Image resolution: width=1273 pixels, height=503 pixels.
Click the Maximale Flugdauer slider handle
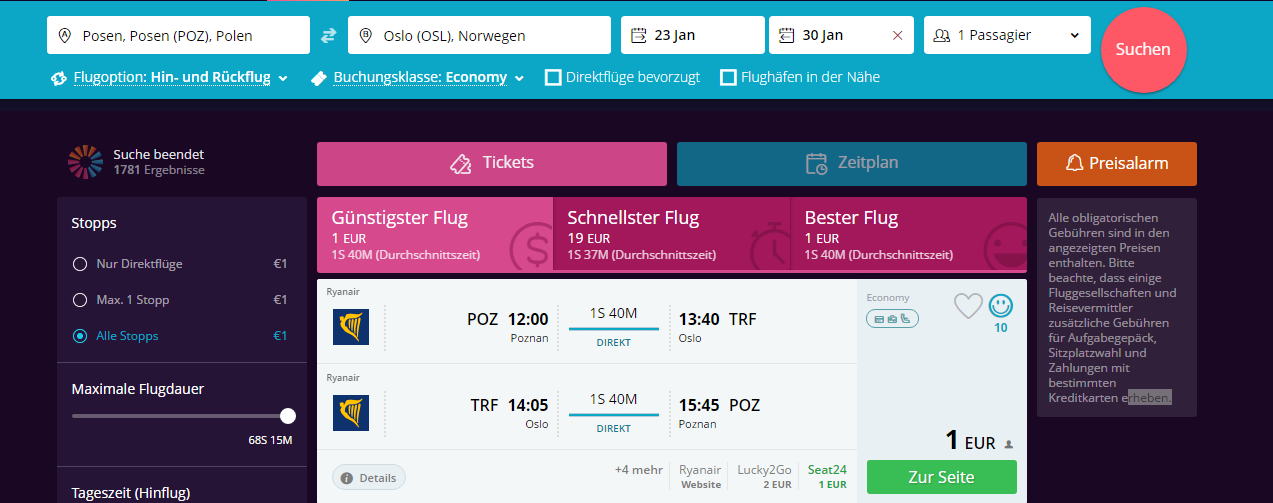click(288, 415)
